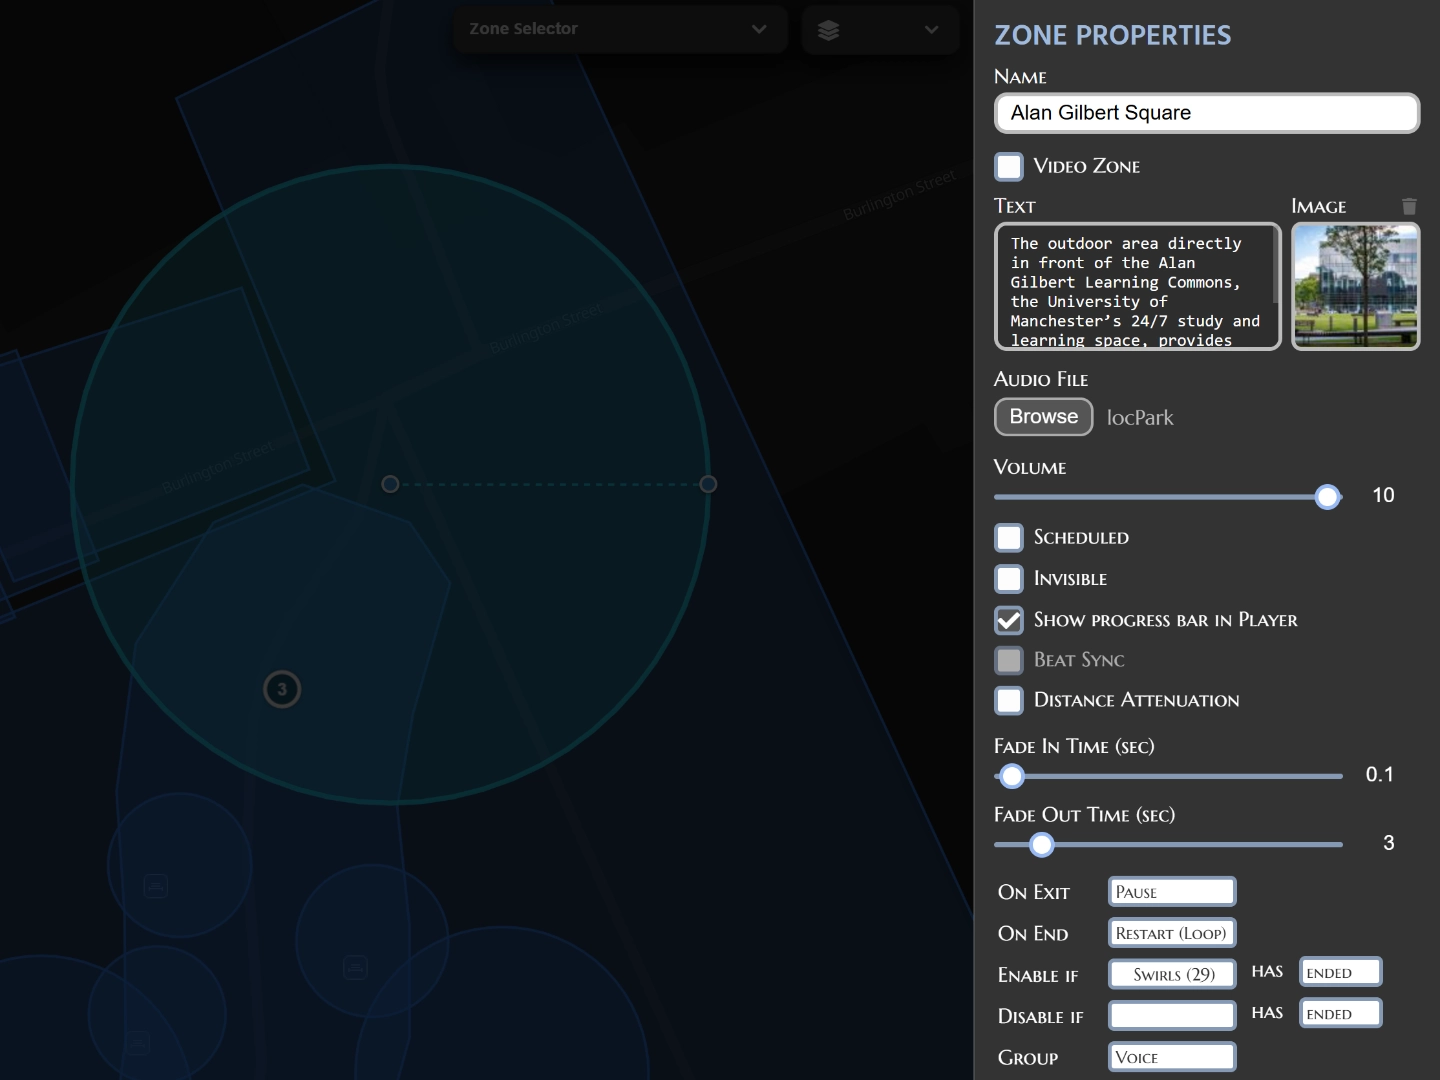Click the text box scrollbar
The height and width of the screenshot is (1080, 1440).
[1275, 265]
